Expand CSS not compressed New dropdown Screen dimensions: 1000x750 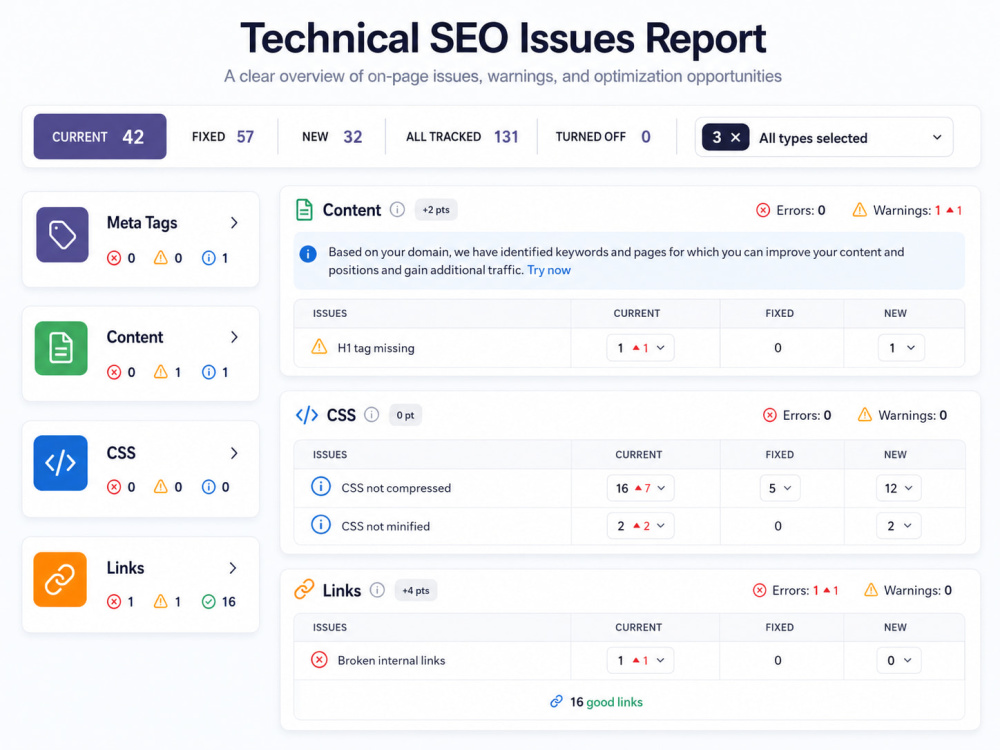[x=898, y=488]
